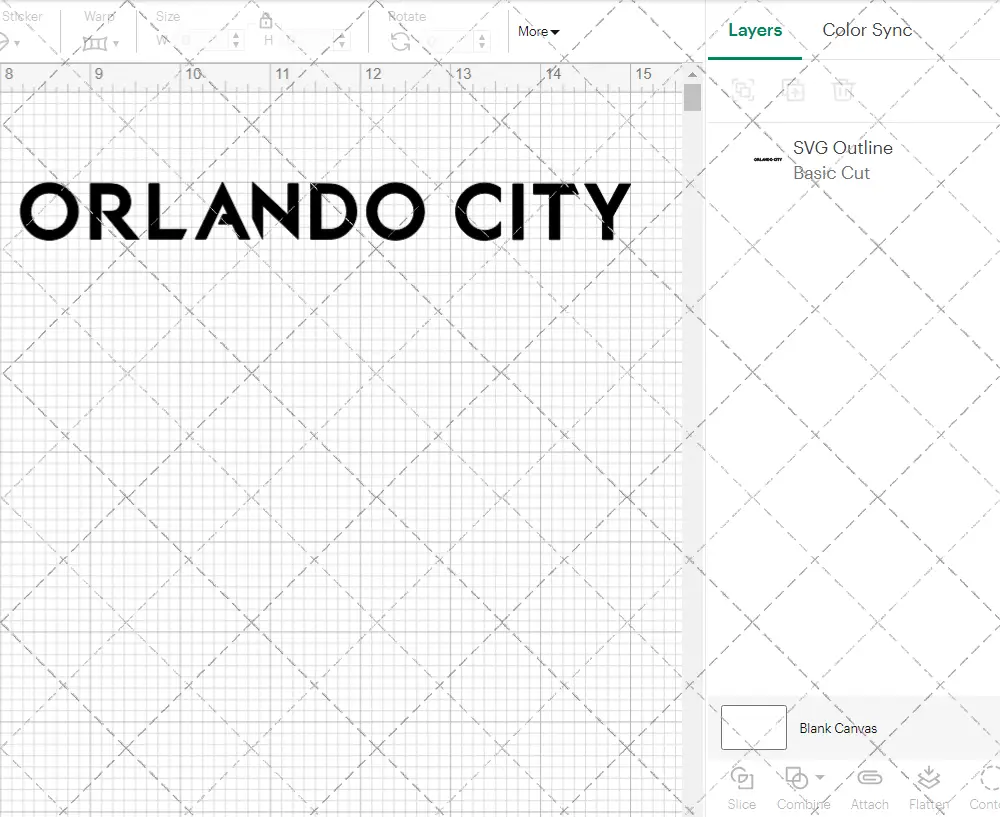Group the selected layers
The image size is (1000, 817).
pyautogui.click(x=742, y=90)
